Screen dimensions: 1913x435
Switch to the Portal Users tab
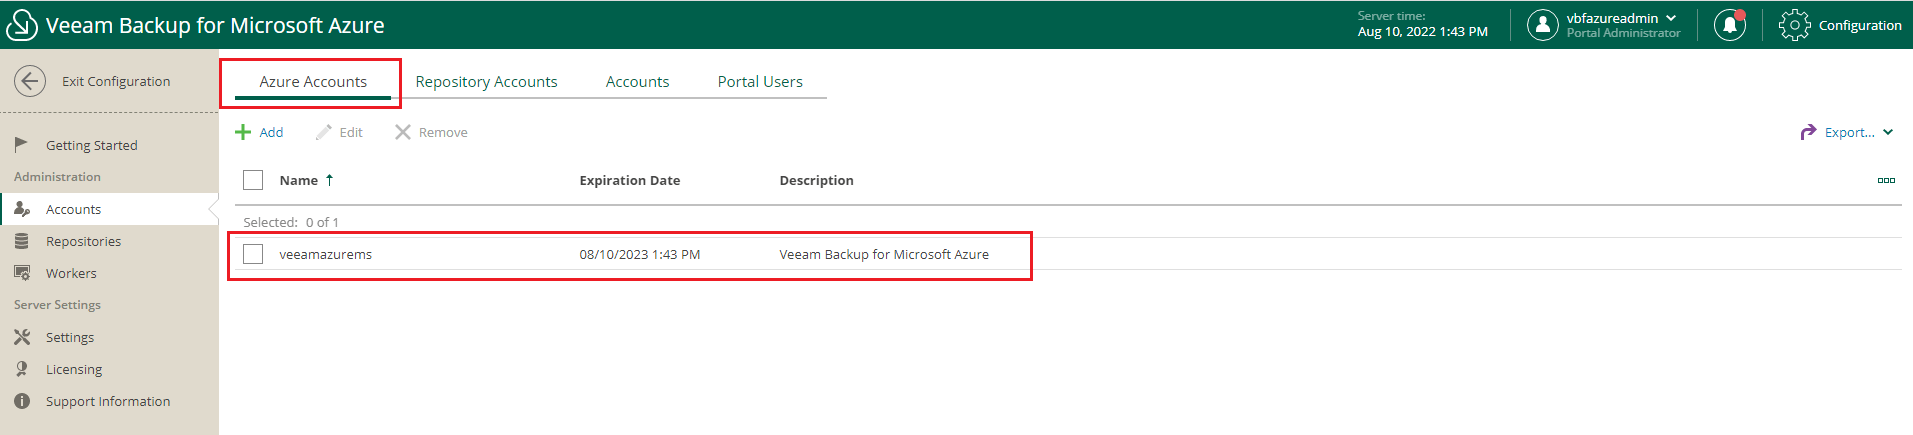click(x=760, y=82)
